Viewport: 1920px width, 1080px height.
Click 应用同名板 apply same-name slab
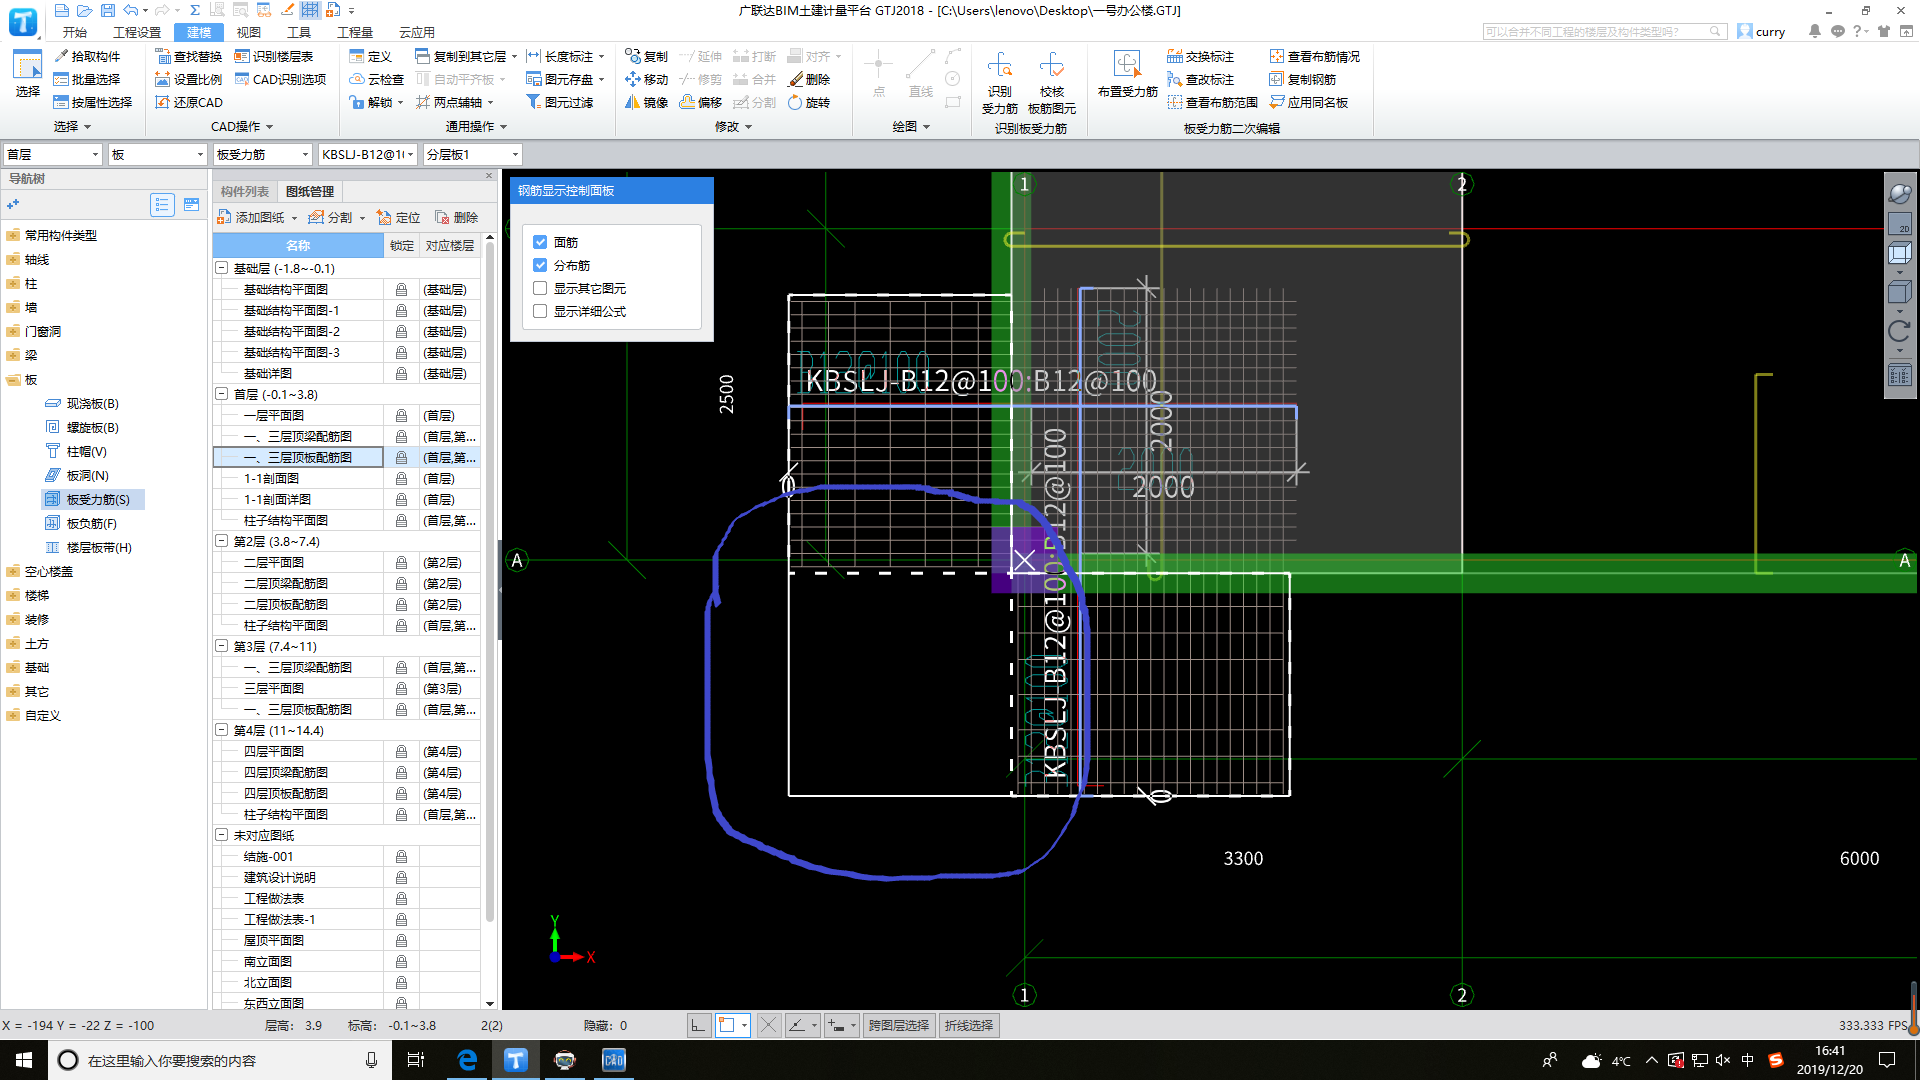[x=1309, y=102]
